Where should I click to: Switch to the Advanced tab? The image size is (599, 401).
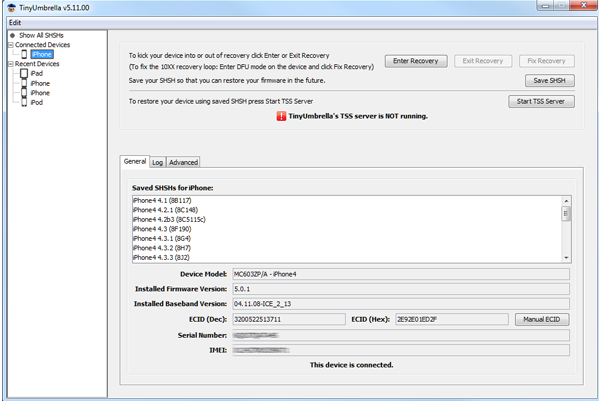point(183,162)
